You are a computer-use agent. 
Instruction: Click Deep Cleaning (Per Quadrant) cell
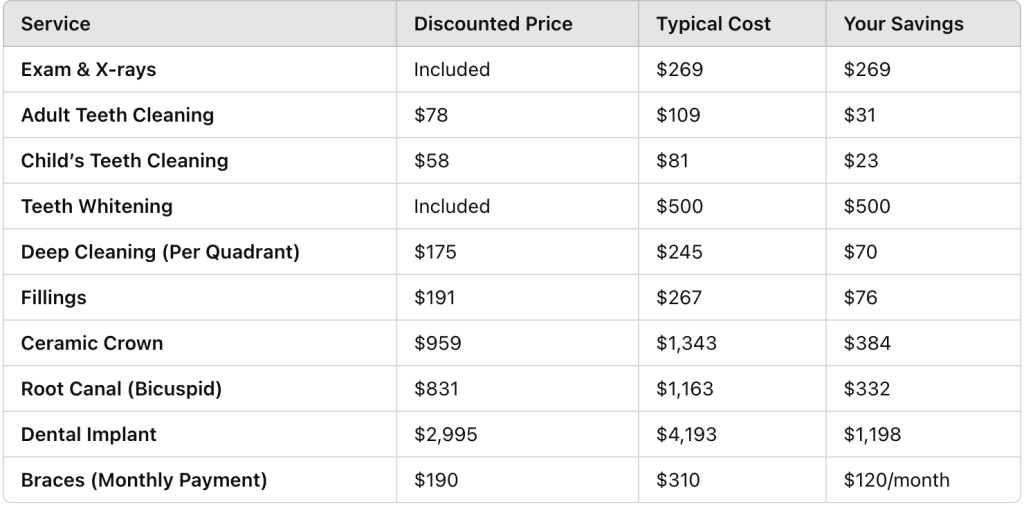[x=160, y=252]
